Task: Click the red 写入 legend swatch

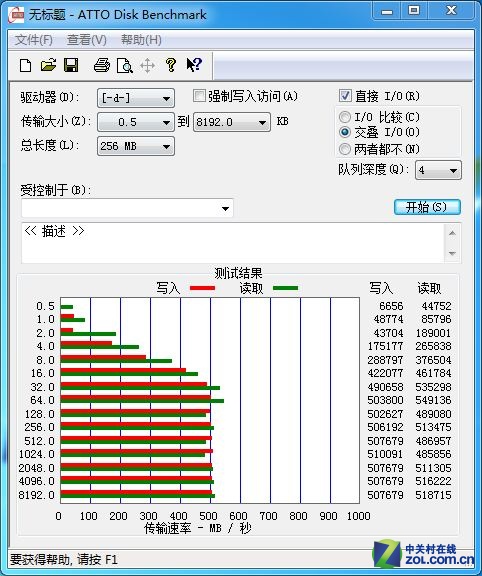Action: pyautogui.click(x=202, y=288)
